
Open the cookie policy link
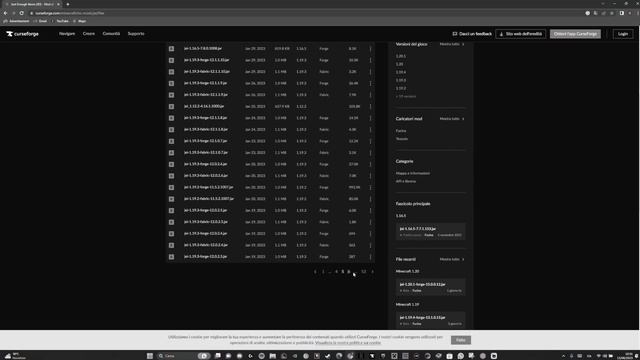click(348, 343)
